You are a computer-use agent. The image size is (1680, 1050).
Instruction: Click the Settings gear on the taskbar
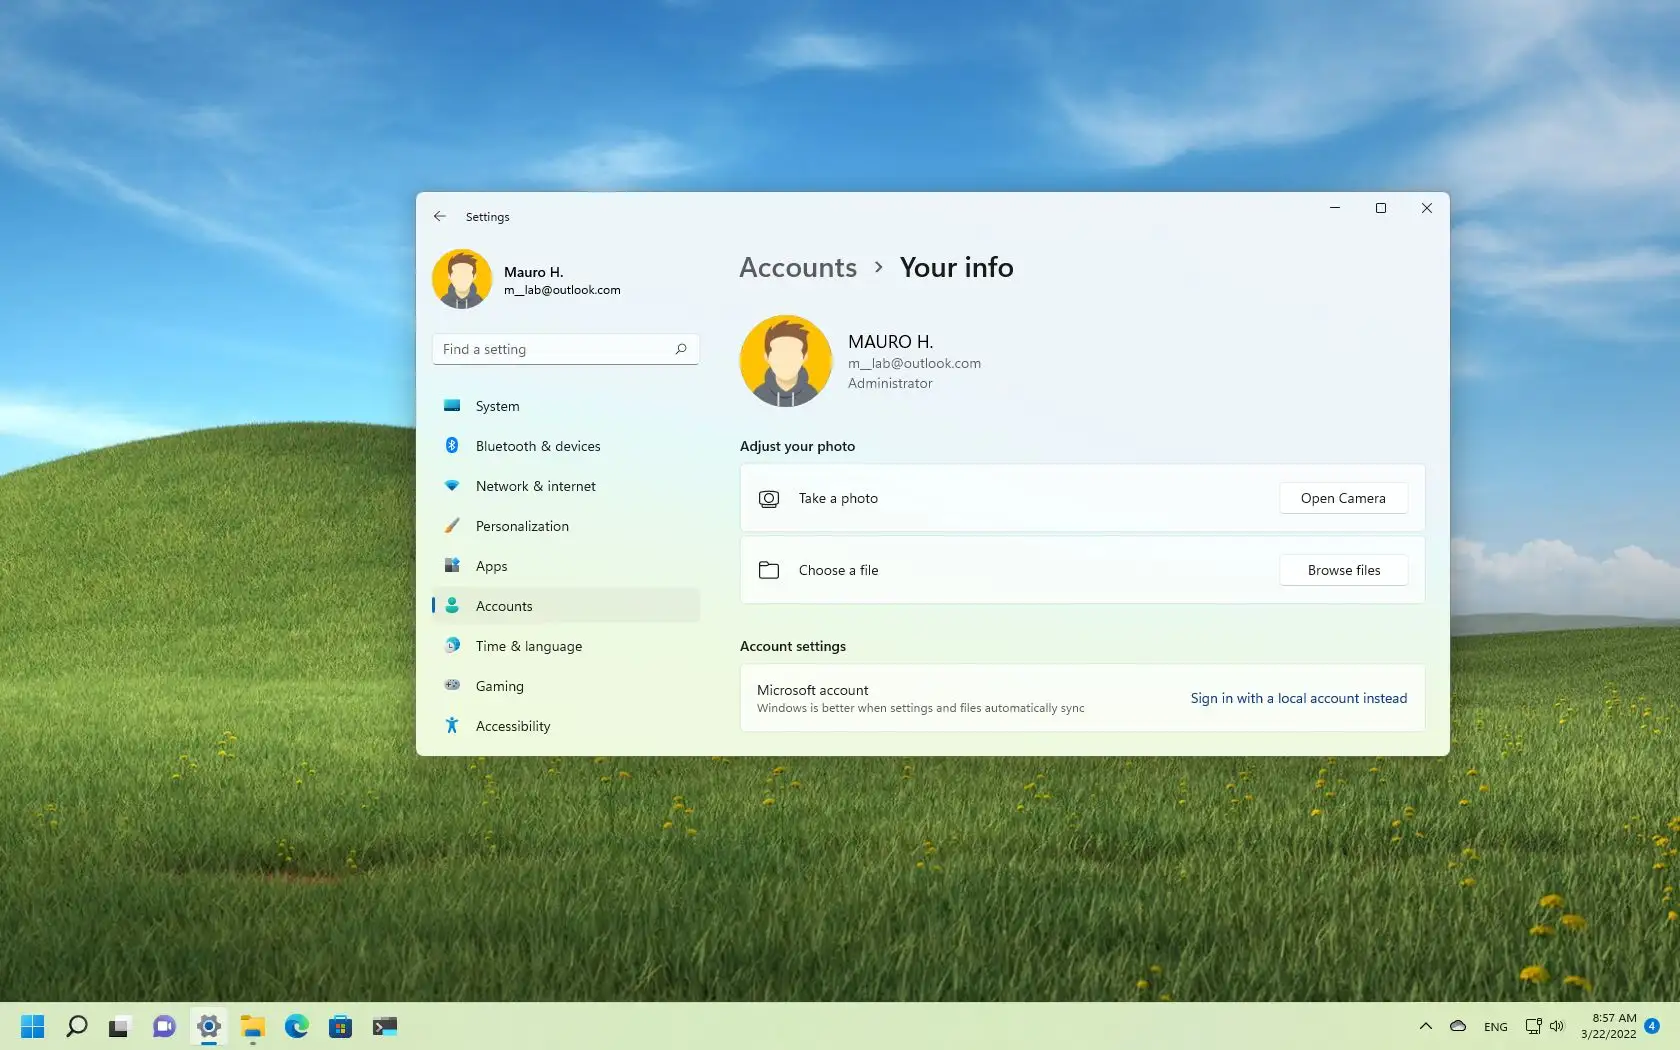pyautogui.click(x=208, y=1026)
